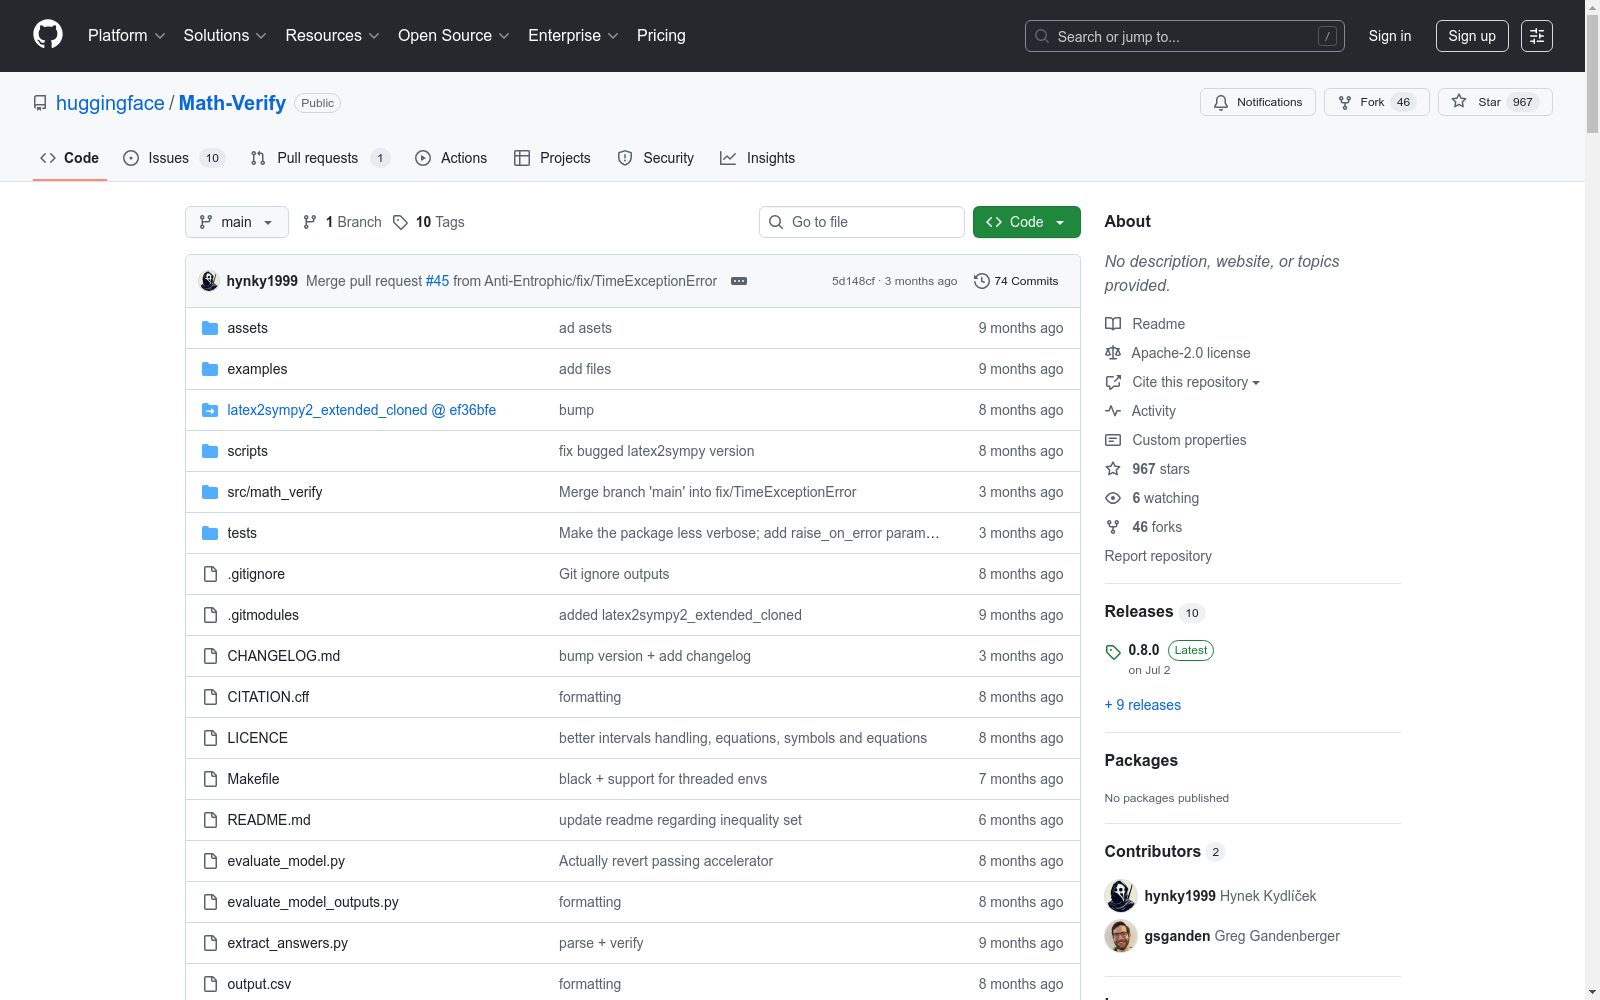Open the main branch selector dropdown
Viewport: 1600px width, 1000px height.
237,222
